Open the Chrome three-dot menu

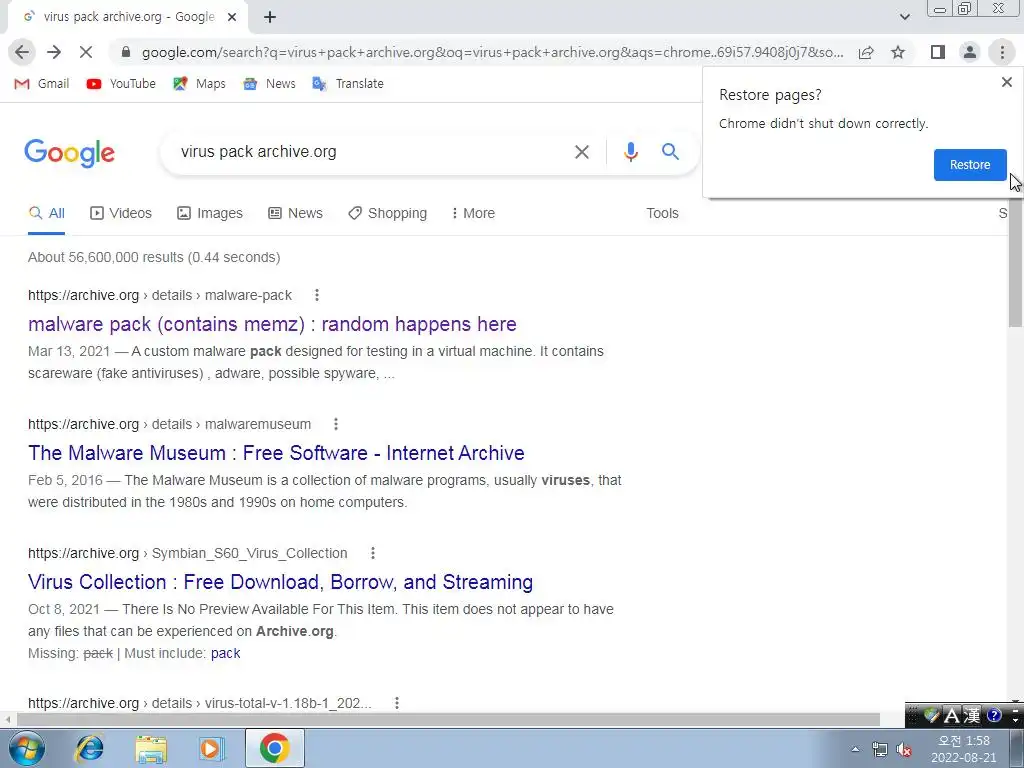pos(1002,52)
